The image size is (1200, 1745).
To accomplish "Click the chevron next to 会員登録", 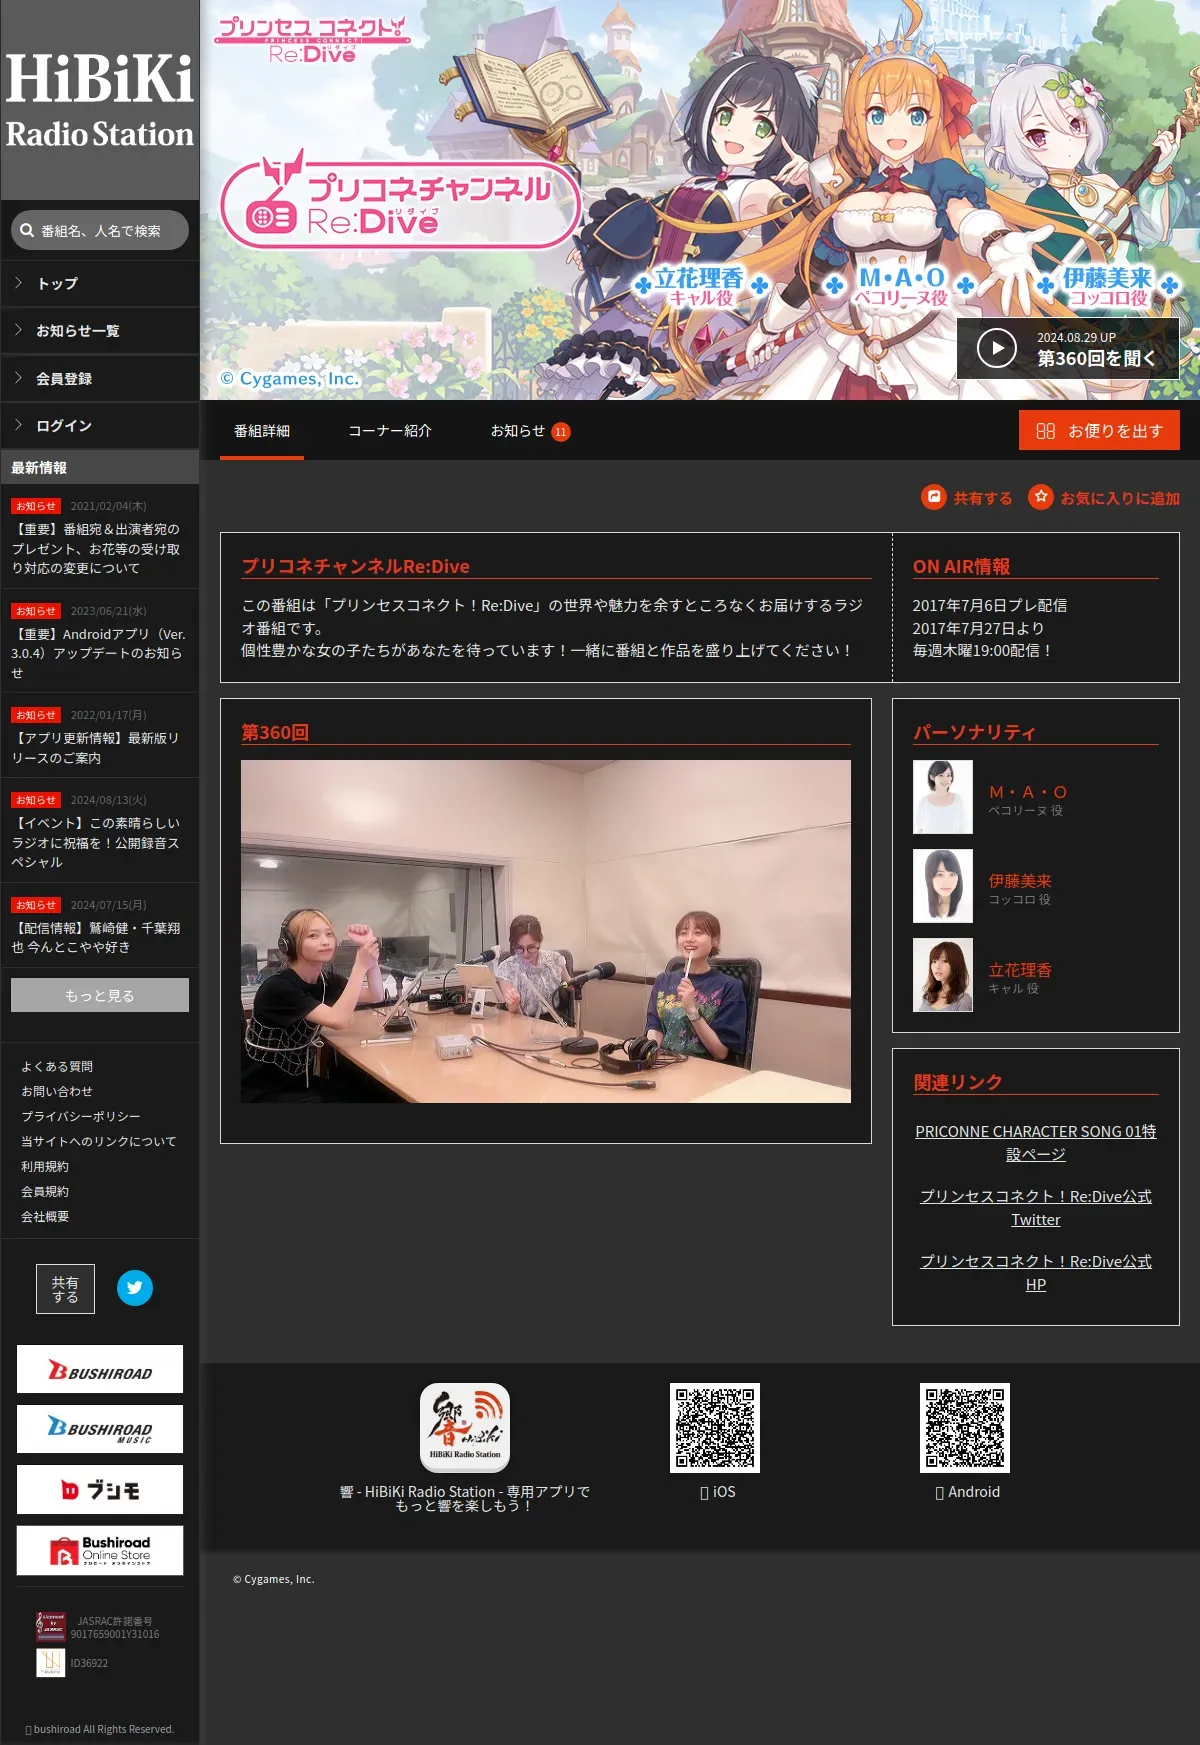I will pos(18,378).
